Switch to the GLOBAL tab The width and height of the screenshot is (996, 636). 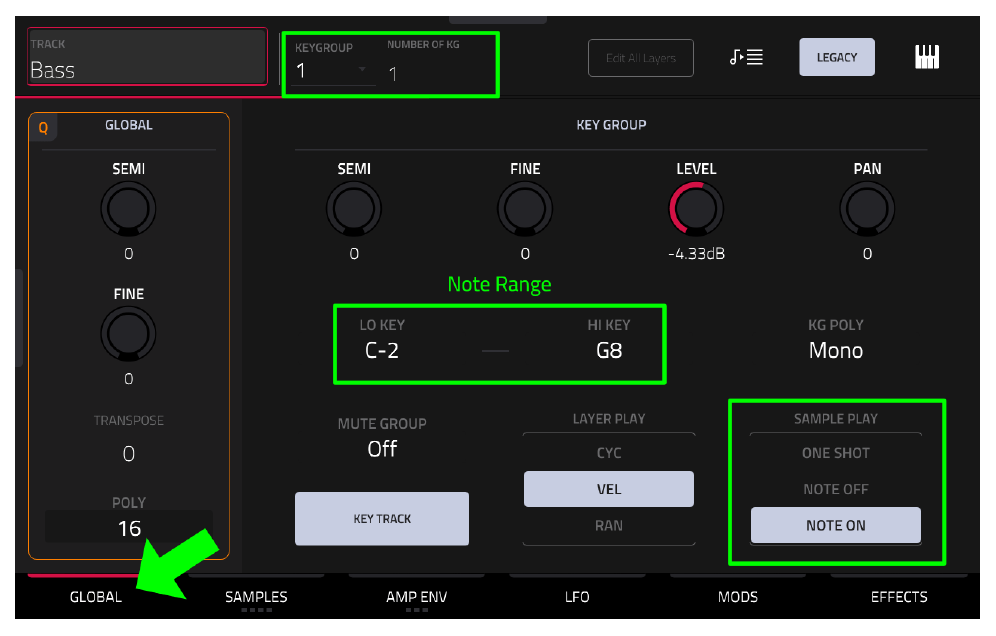[x=96, y=597]
